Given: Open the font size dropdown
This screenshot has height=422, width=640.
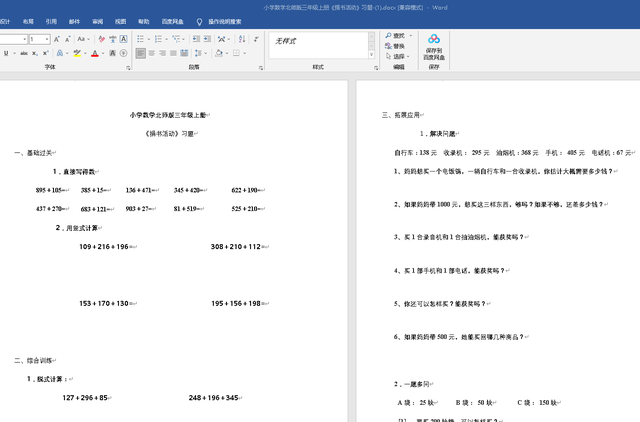Looking at the screenshot, I should coord(46,39).
